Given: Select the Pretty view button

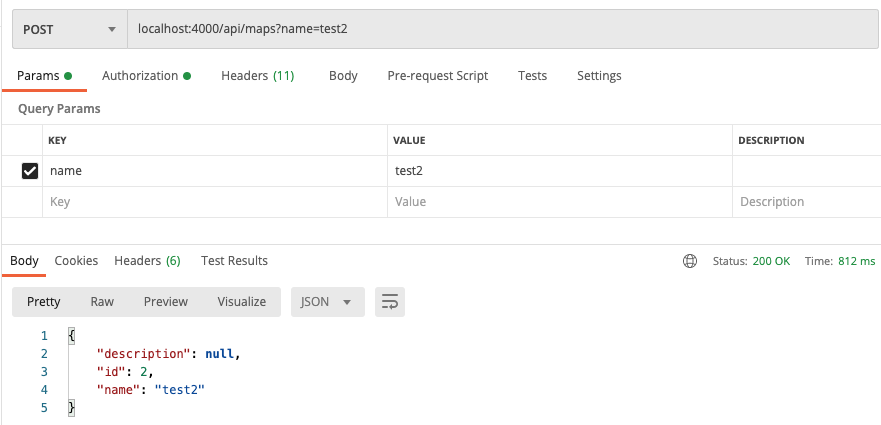Looking at the screenshot, I should click(x=44, y=302).
